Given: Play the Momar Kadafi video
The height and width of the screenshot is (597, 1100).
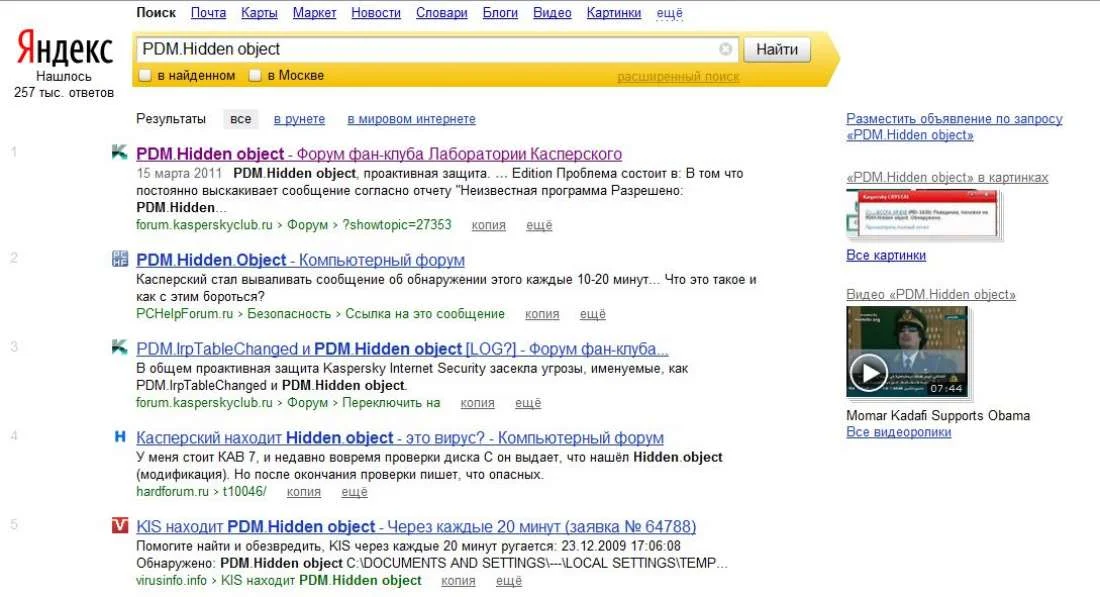Looking at the screenshot, I should tap(868, 373).
